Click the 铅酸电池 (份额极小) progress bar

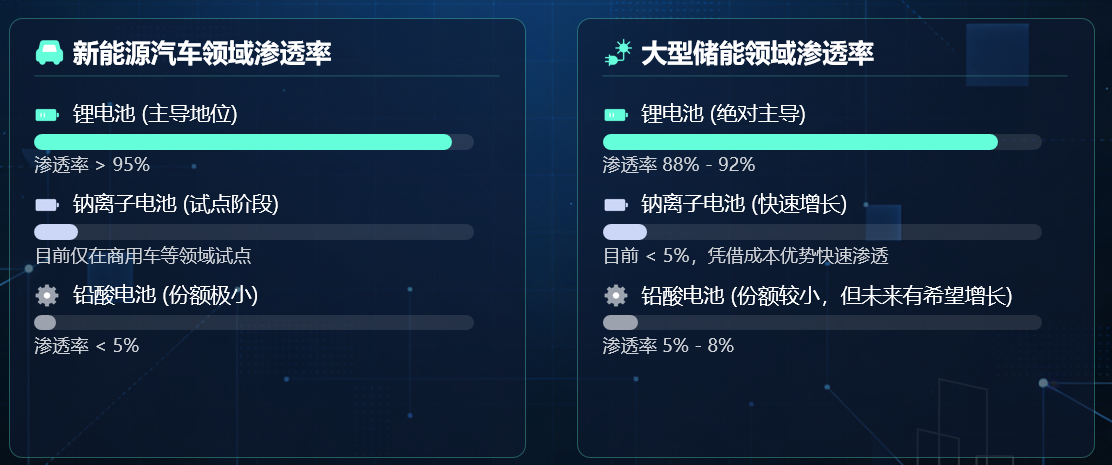[x=254, y=322]
